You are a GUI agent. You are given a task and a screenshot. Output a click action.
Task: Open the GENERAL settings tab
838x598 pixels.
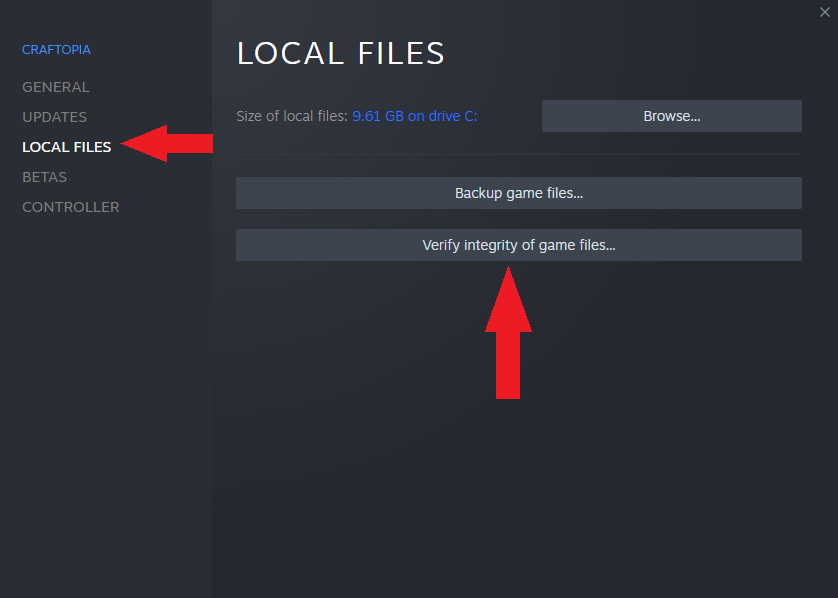click(56, 87)
